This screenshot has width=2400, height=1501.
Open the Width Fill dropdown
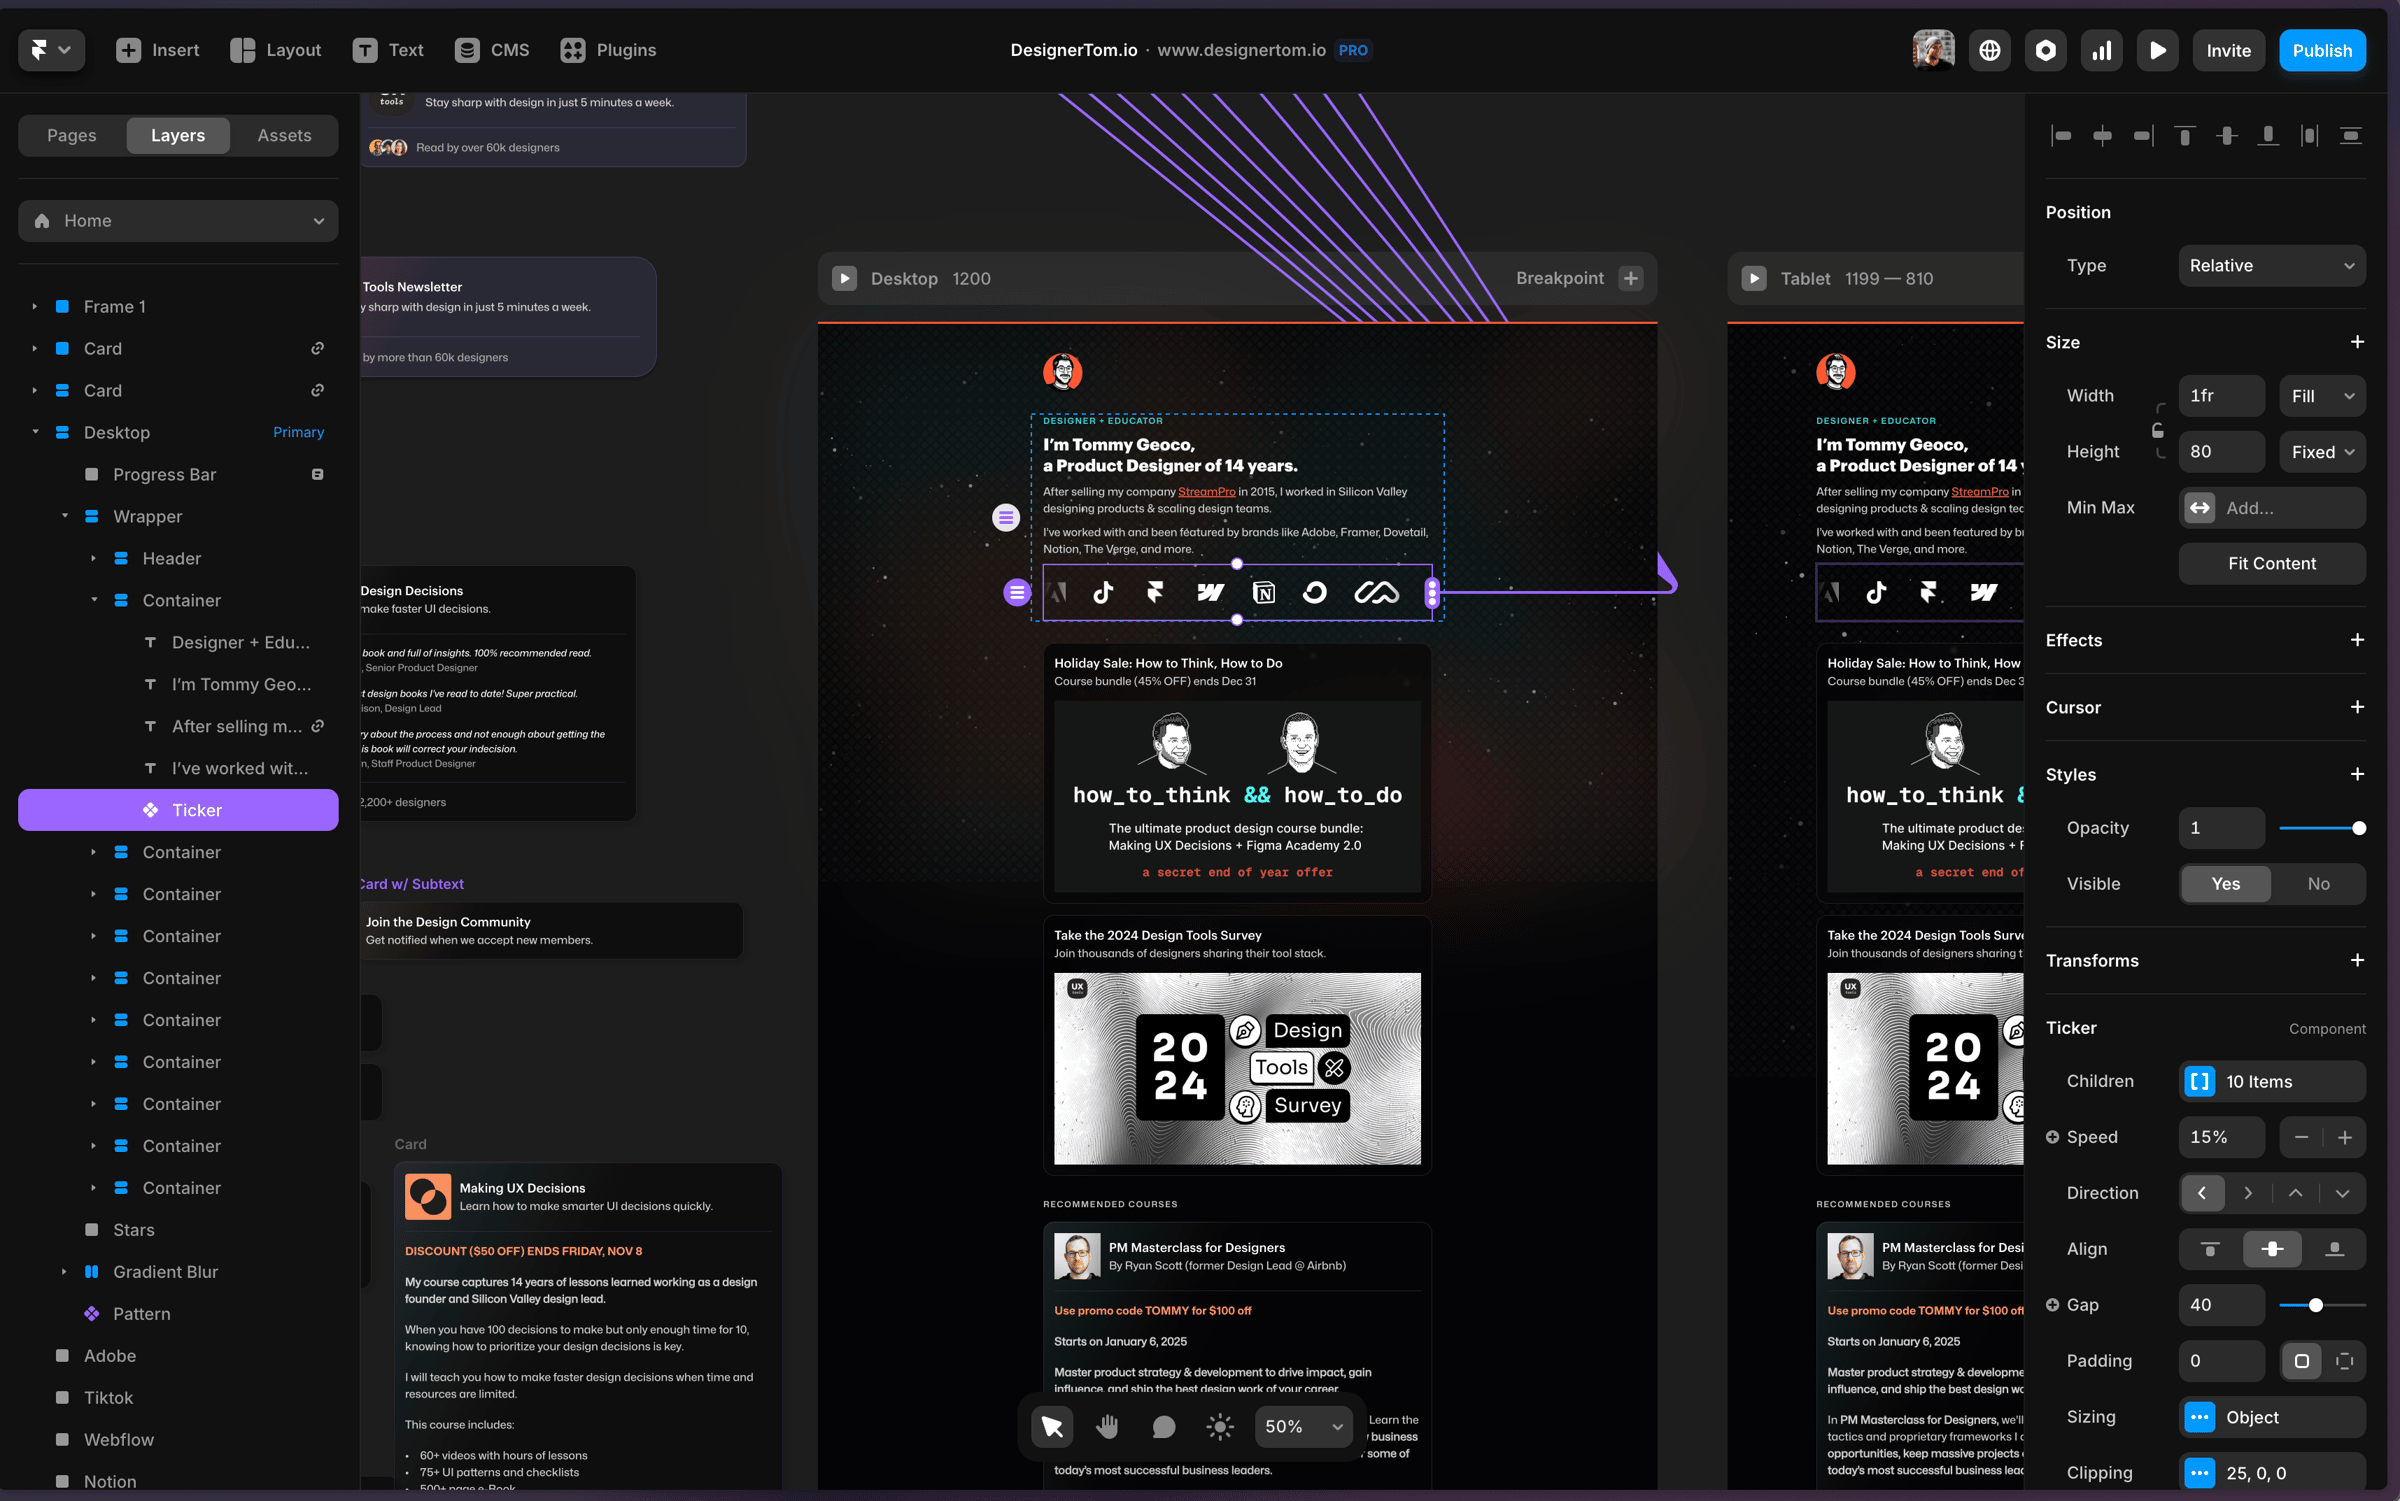(x=2322, y=396)
